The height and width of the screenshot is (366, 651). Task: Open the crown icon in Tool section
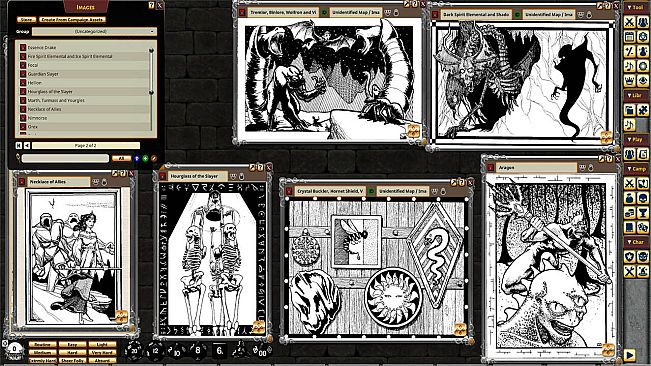coord(629,80)
